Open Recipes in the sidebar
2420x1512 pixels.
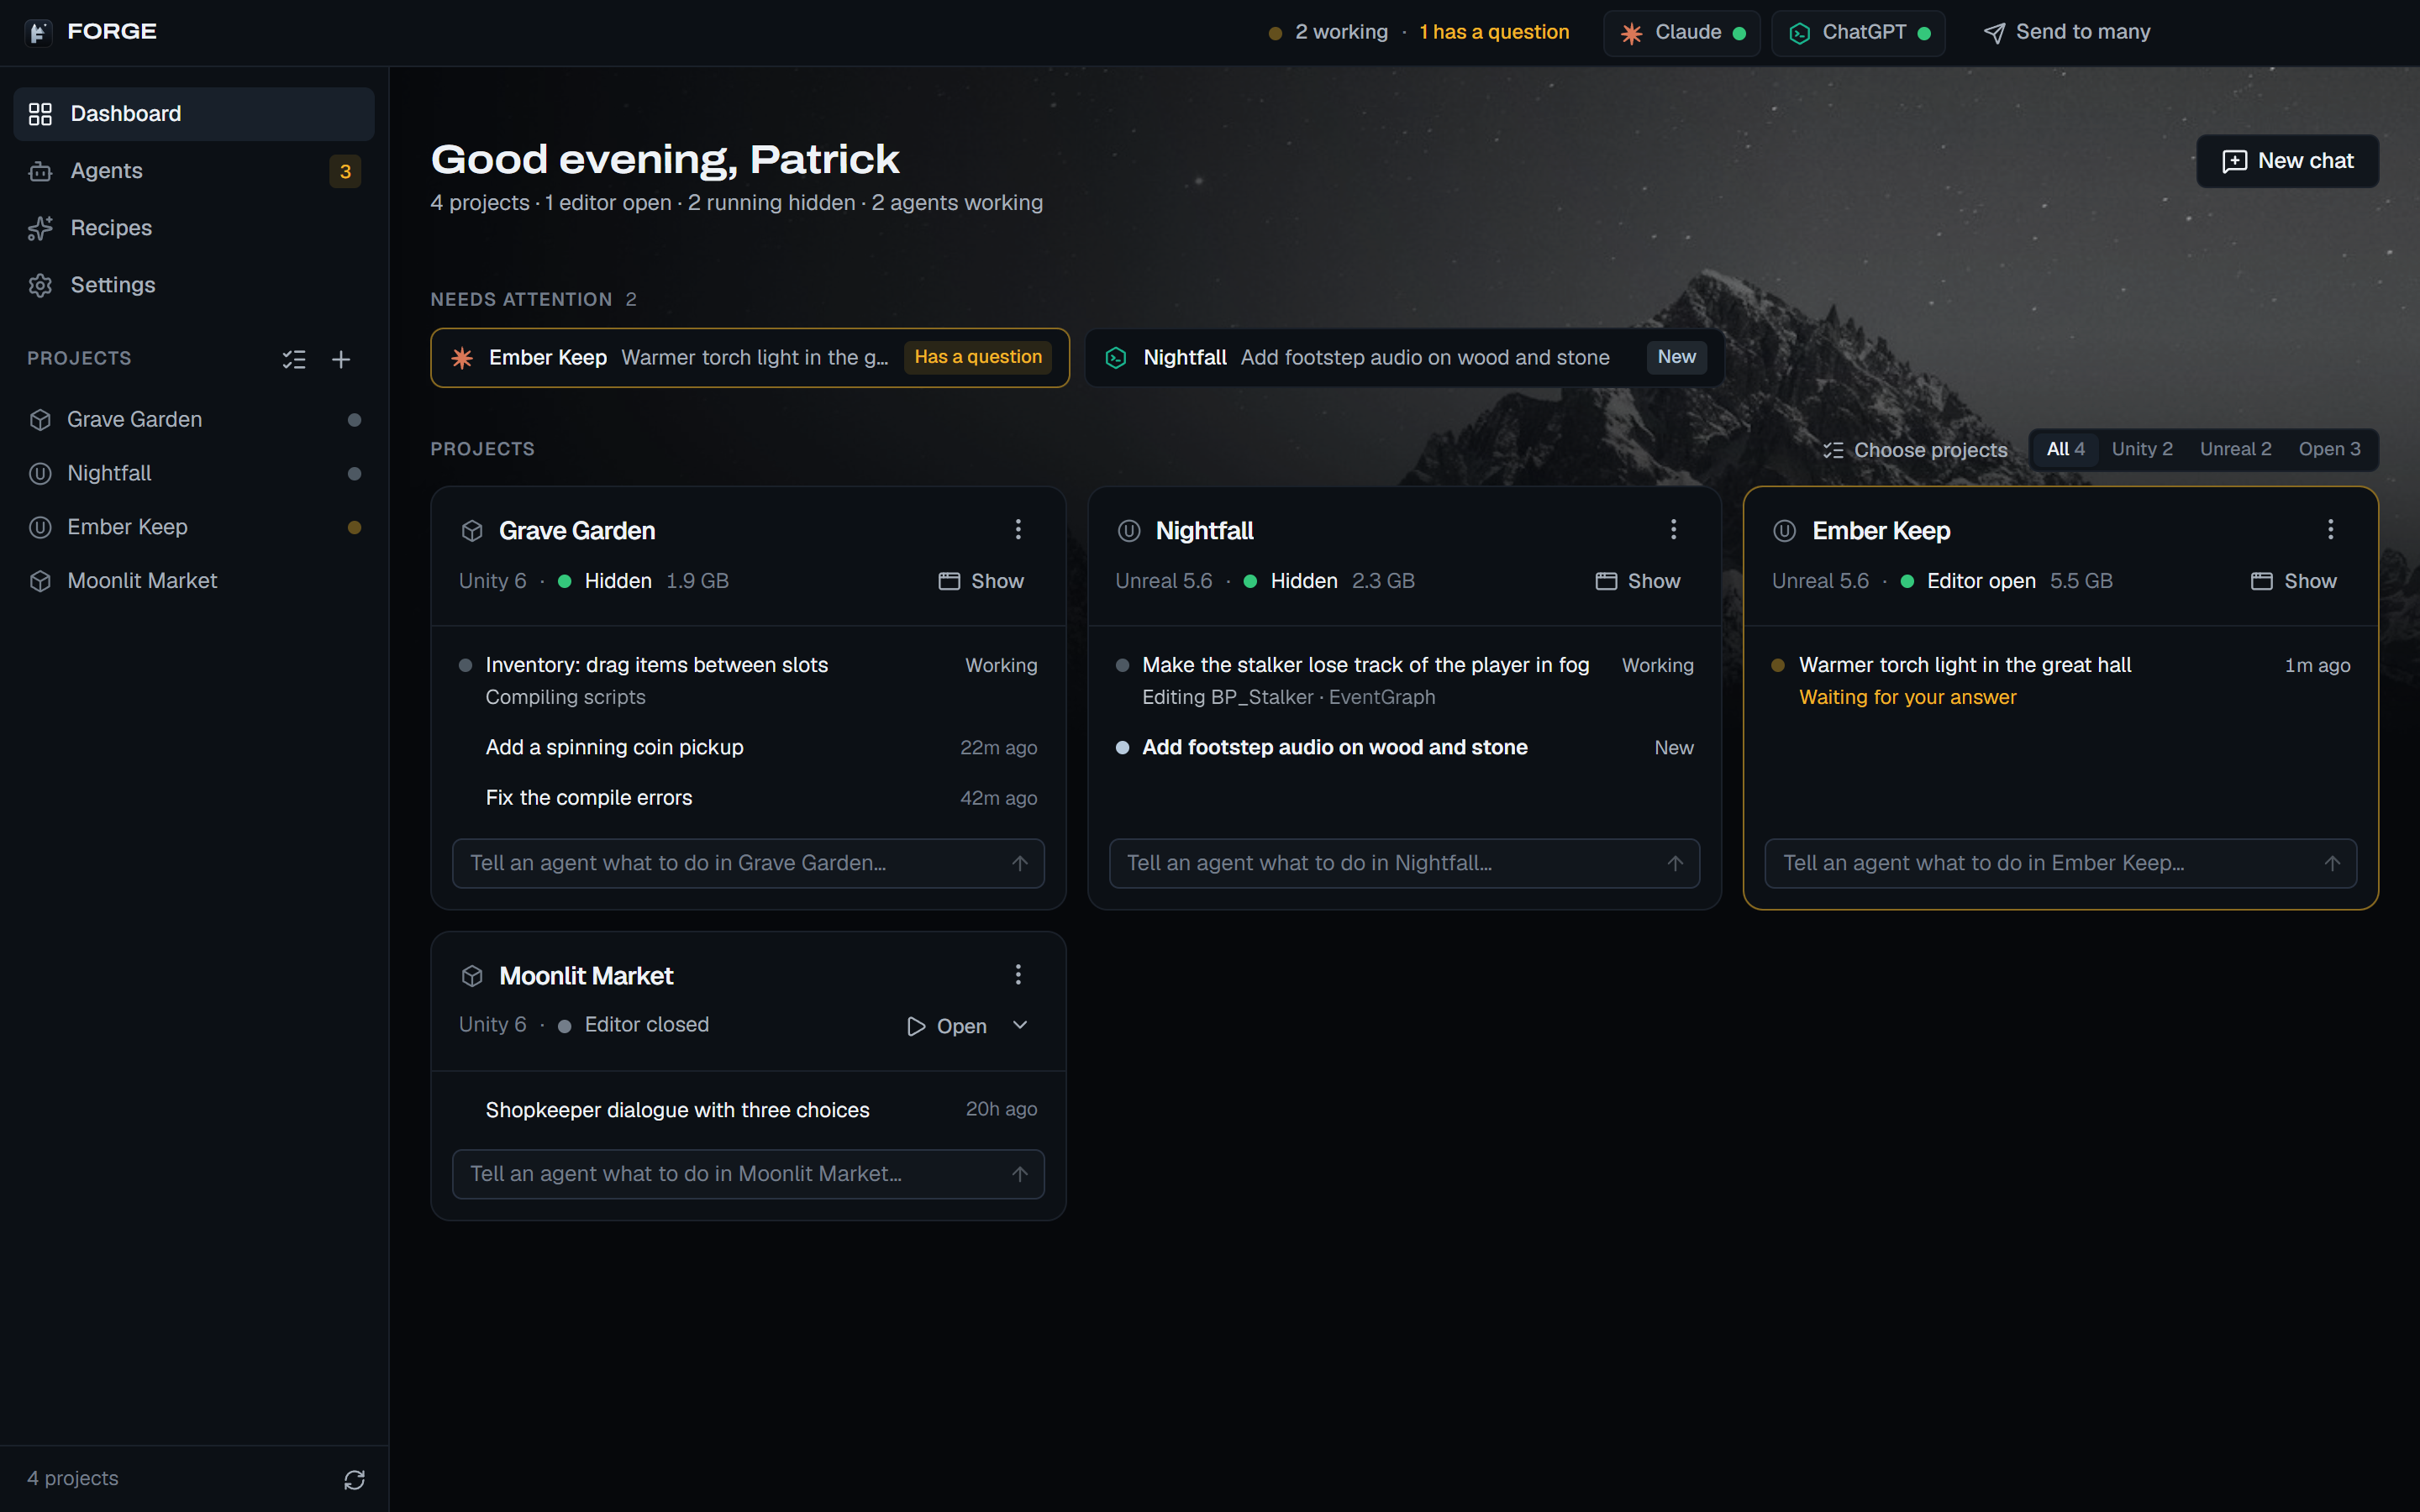pos(194,228)
